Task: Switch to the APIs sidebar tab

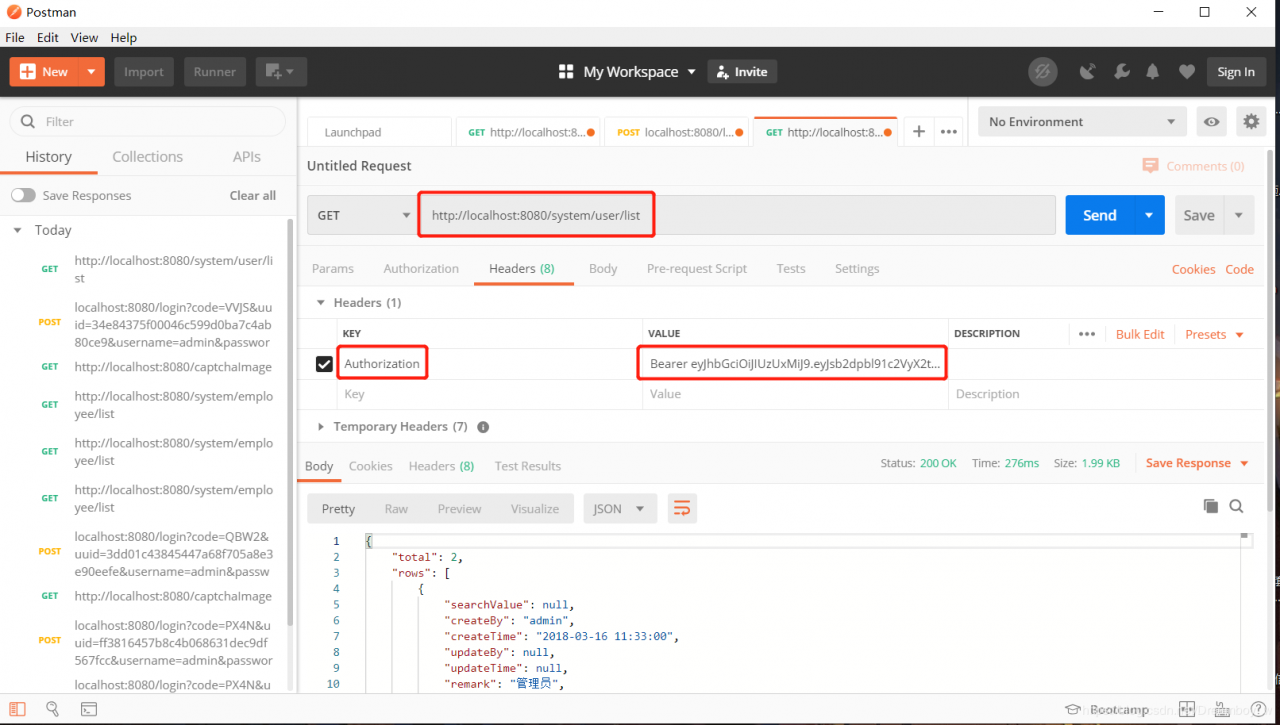Action: click(x=246, y=157)
